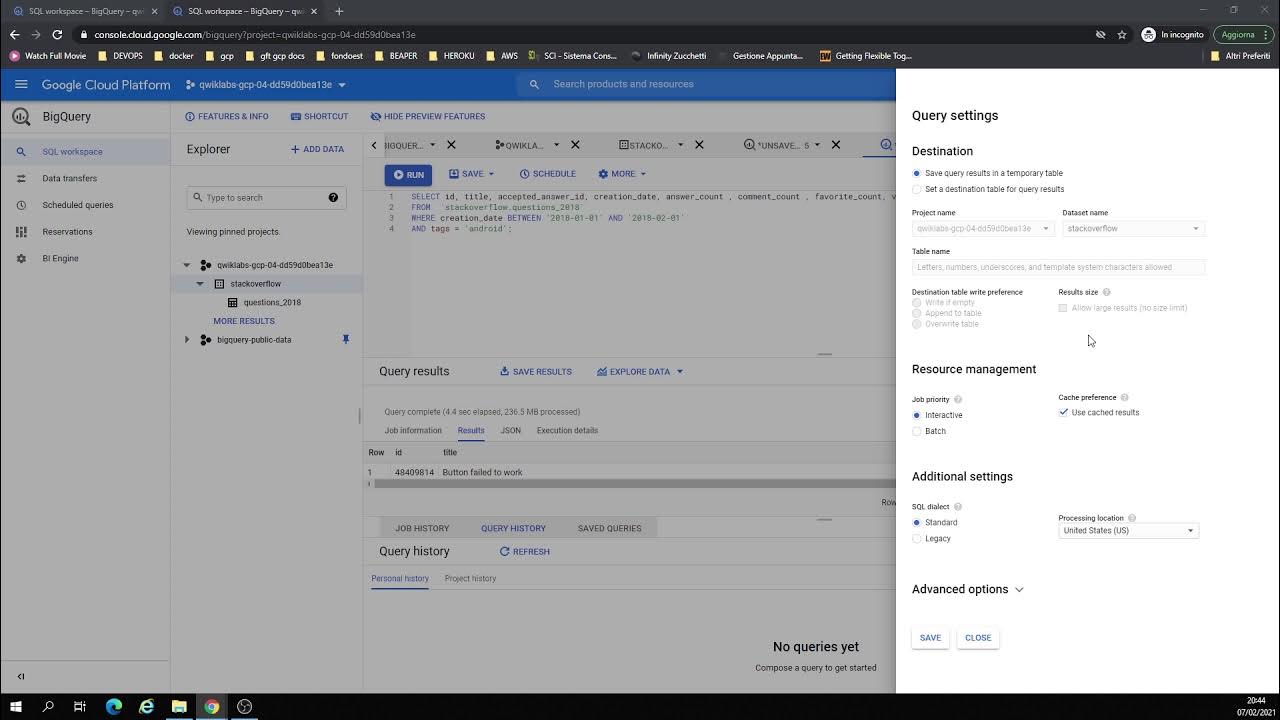This screenshot has width=1280, height=720.
Task: Switch to Project history tab
Action: pos(470,579)
